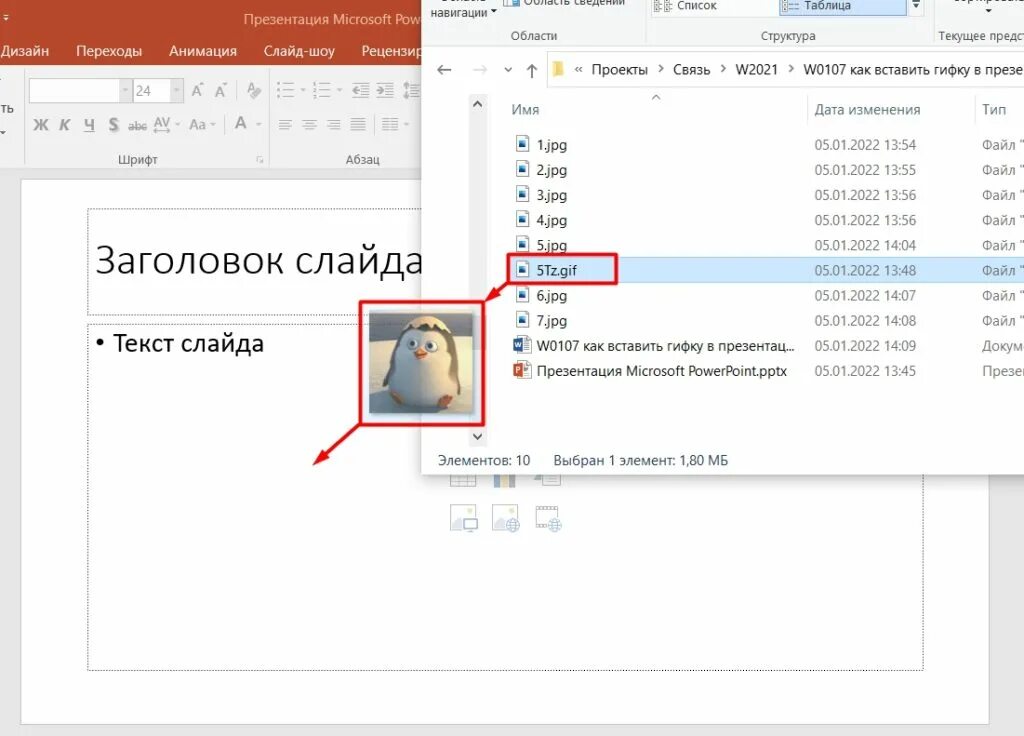
Task: Open the font size dropdown arrow
Action: click(176, 91)
